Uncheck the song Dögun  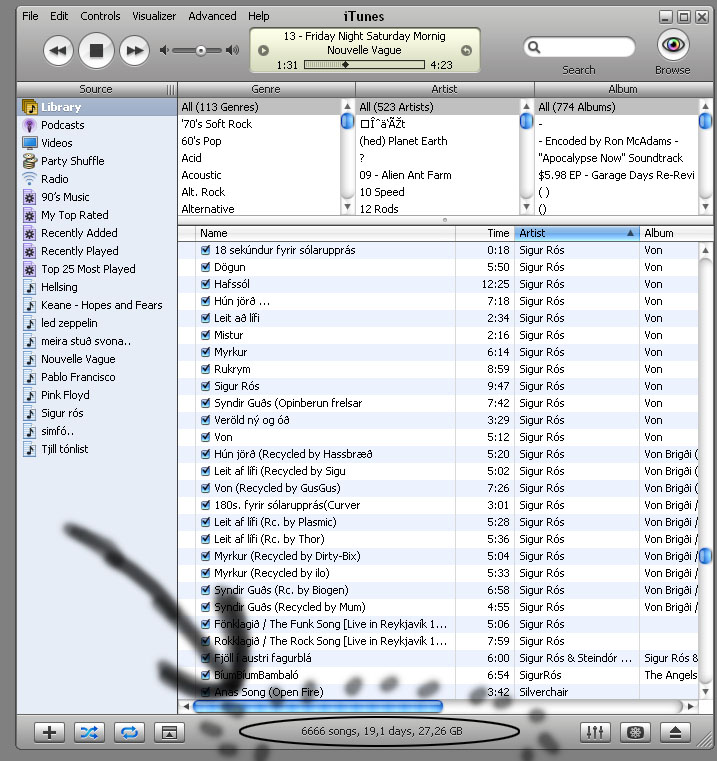point(205,267)
